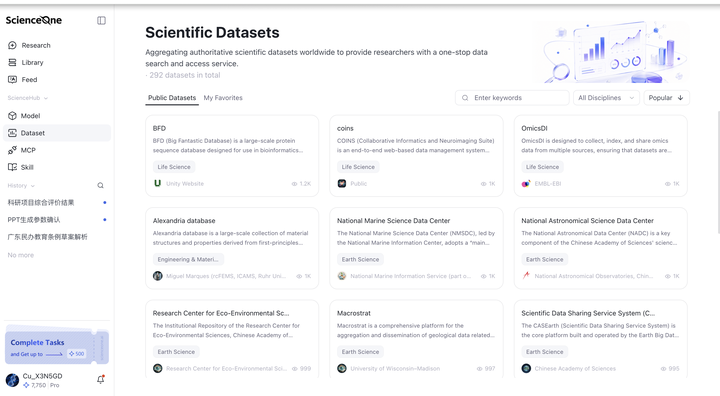The width and height of the screenshot is (720, 396).
Task: Click University of Wisconsin-Madison icon
Action: coord(342,368)
